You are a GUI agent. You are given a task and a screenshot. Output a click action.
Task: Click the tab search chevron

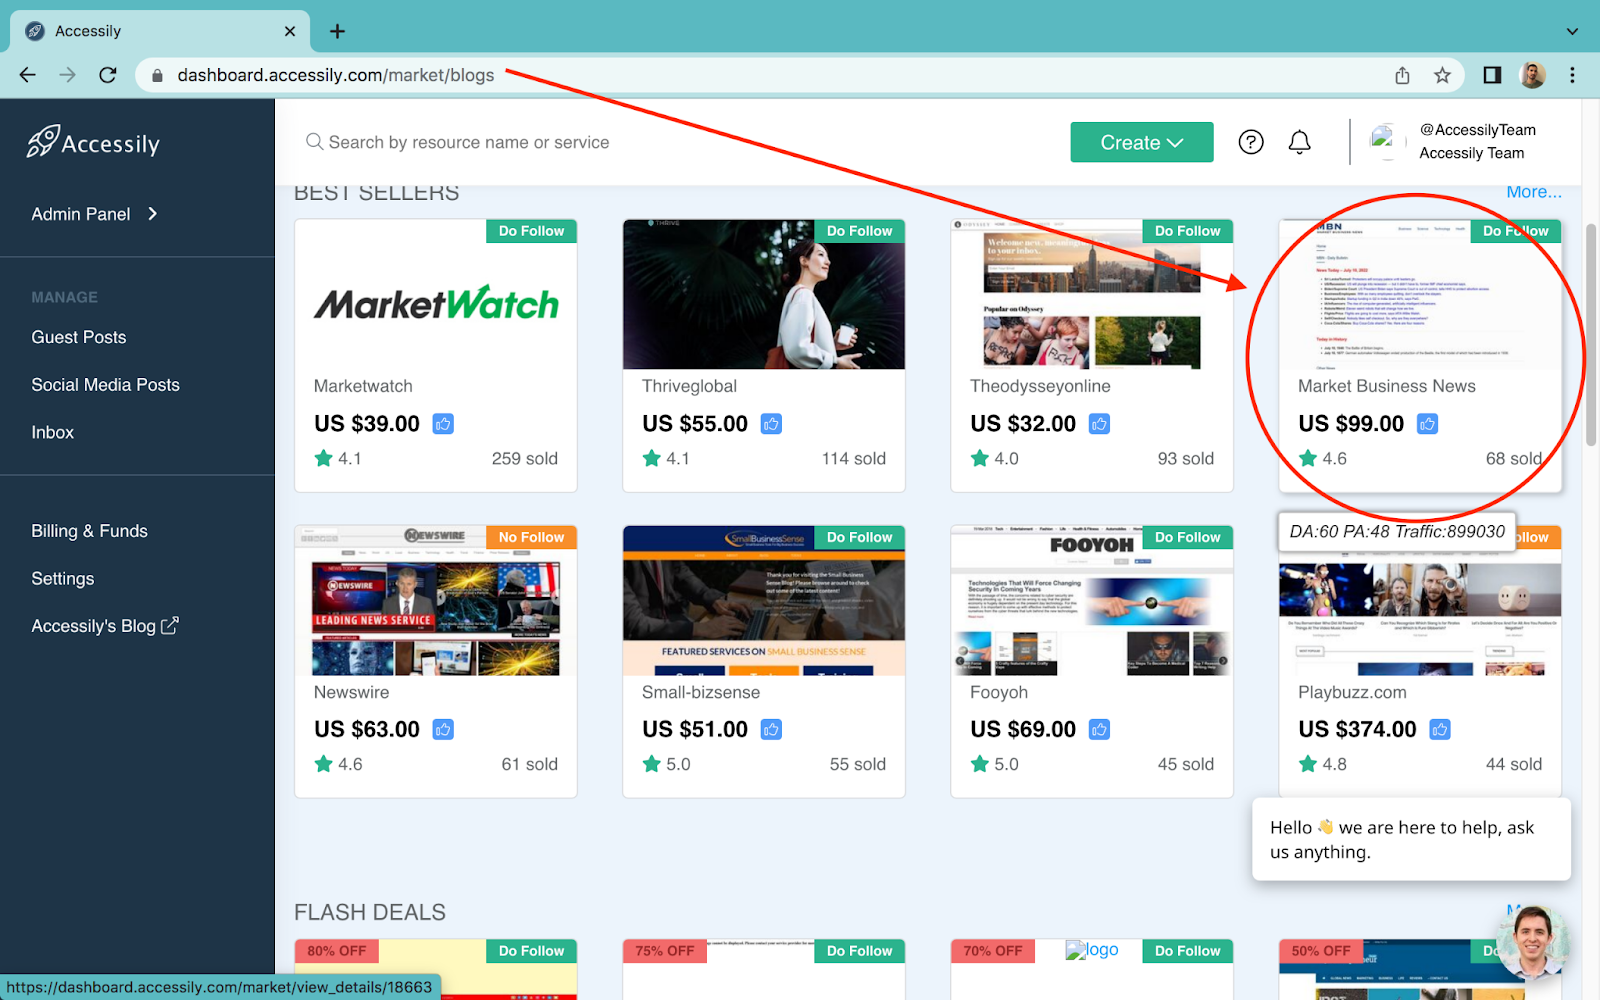1572,31
